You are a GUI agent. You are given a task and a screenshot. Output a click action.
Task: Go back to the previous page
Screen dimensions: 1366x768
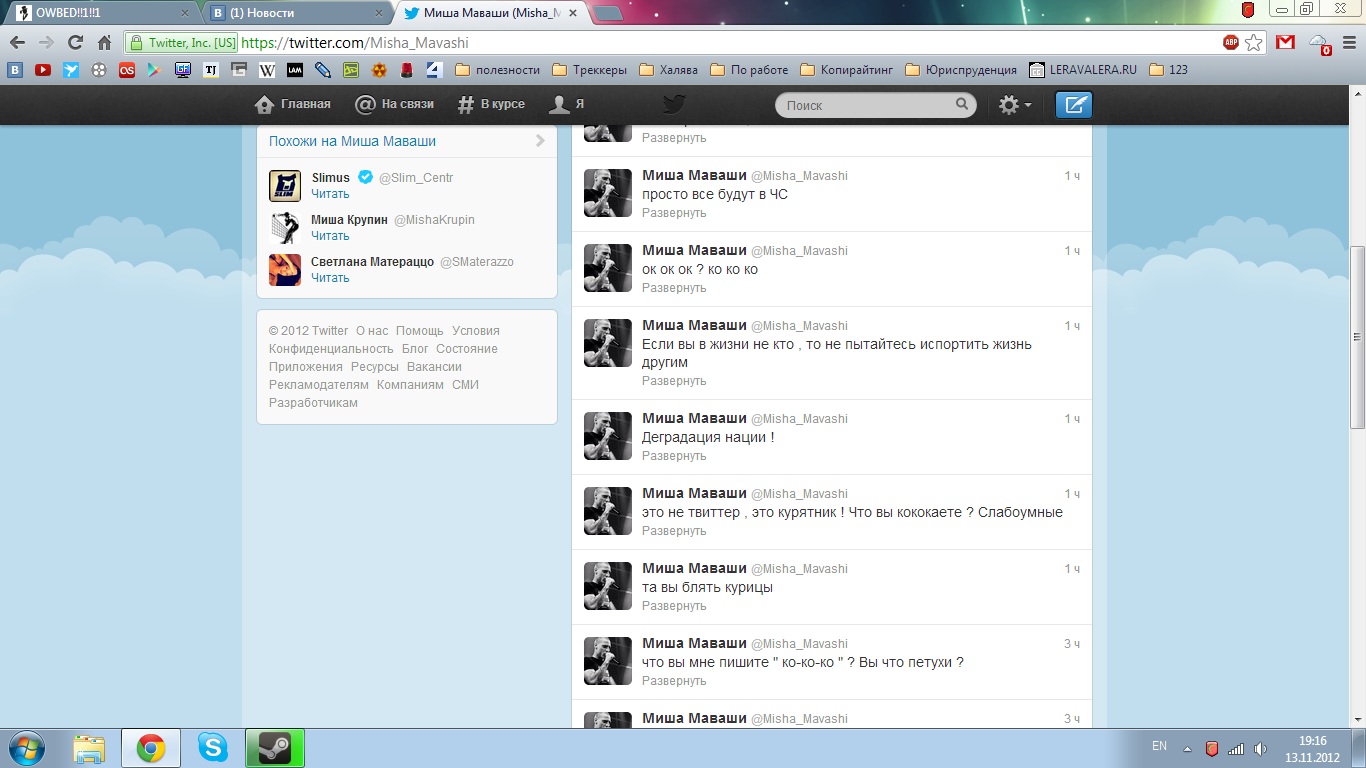17,43
